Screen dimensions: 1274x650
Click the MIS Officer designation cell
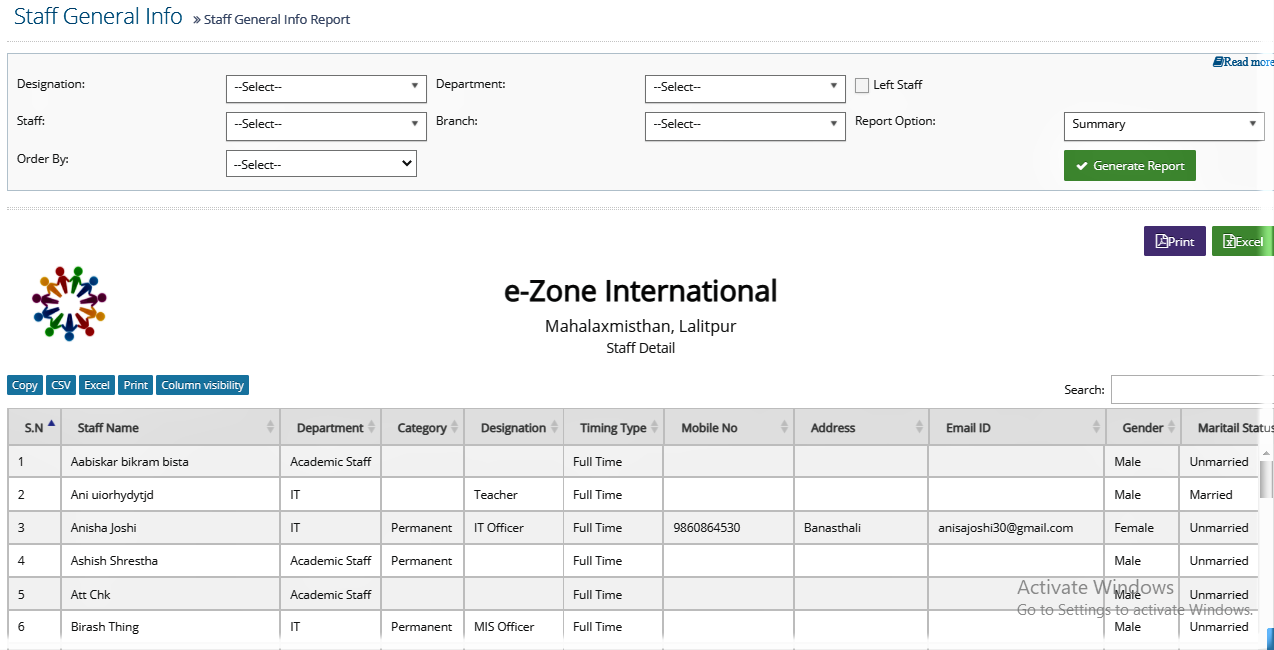pos(514,627)
